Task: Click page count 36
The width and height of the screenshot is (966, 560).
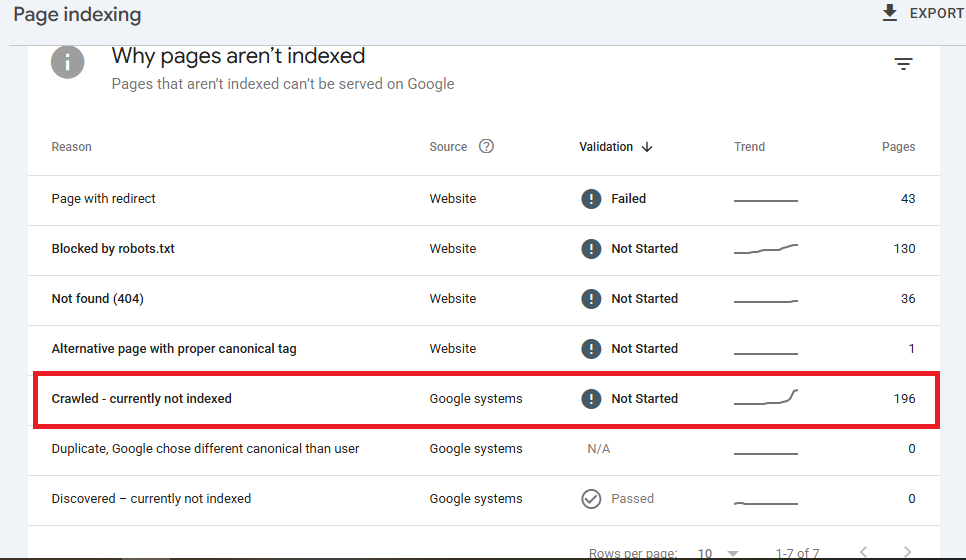Action: 908,298
